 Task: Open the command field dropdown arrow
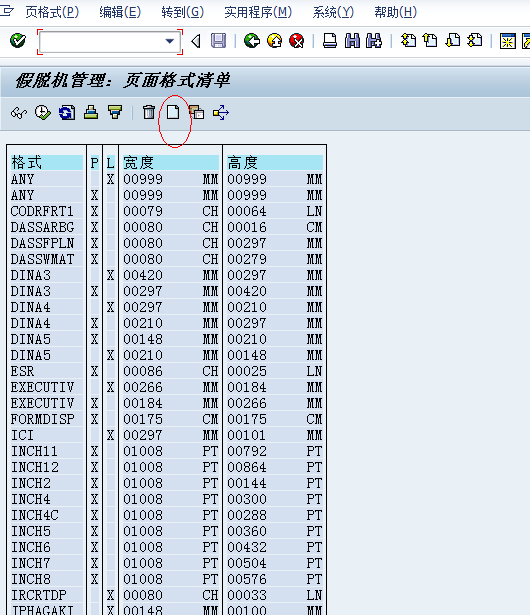point(170,41)
